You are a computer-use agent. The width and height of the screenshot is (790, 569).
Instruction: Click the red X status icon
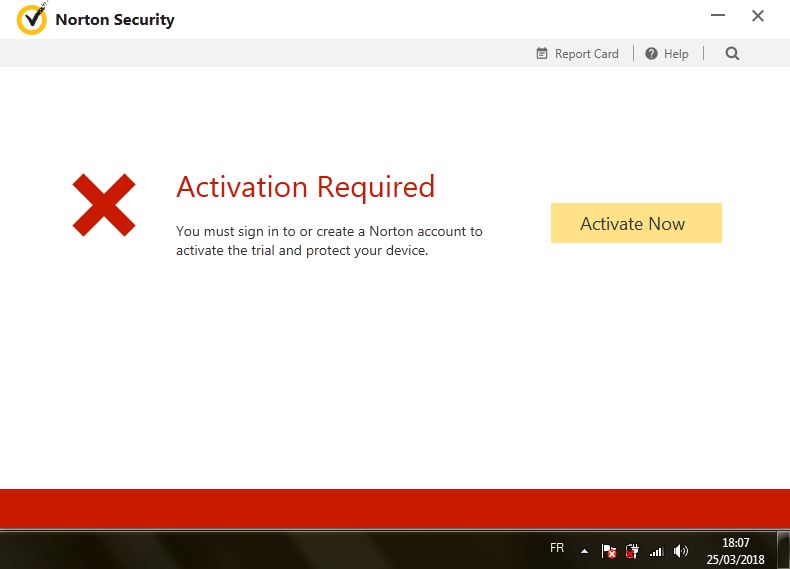pyautogui.click(x=104, y=205)
